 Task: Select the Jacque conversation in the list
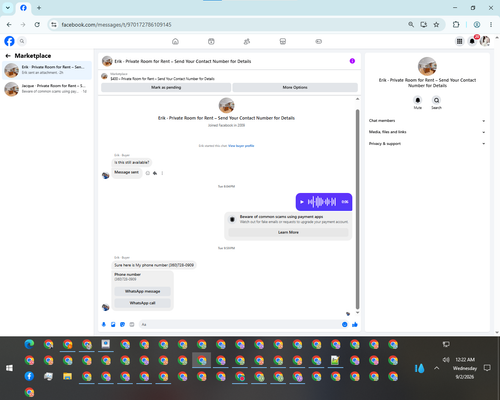47,89
